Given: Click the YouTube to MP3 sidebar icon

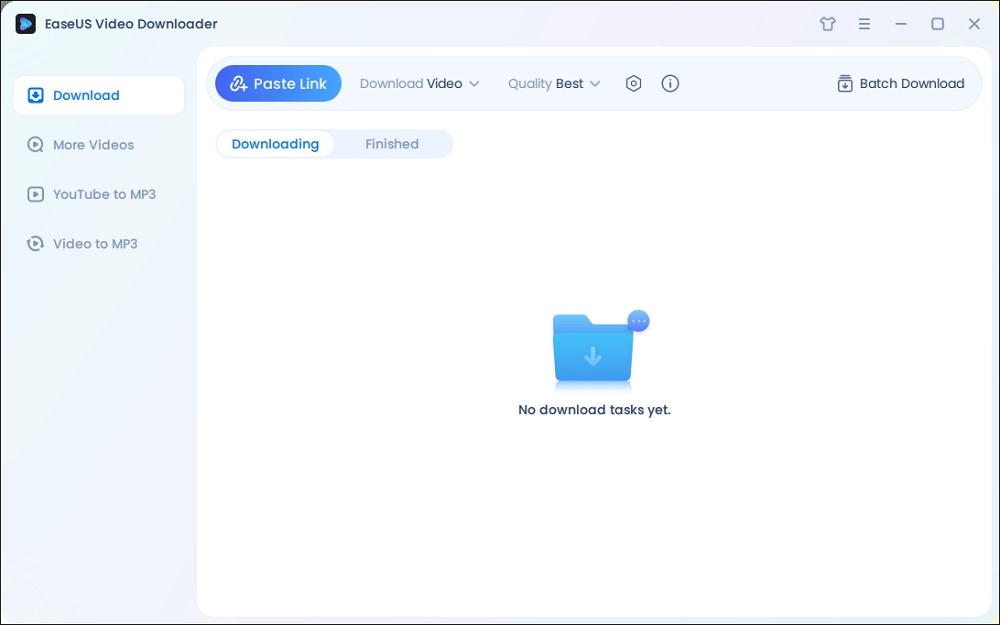Looking at the screenshot, I should pyautogui.click(x=36, y=195).
